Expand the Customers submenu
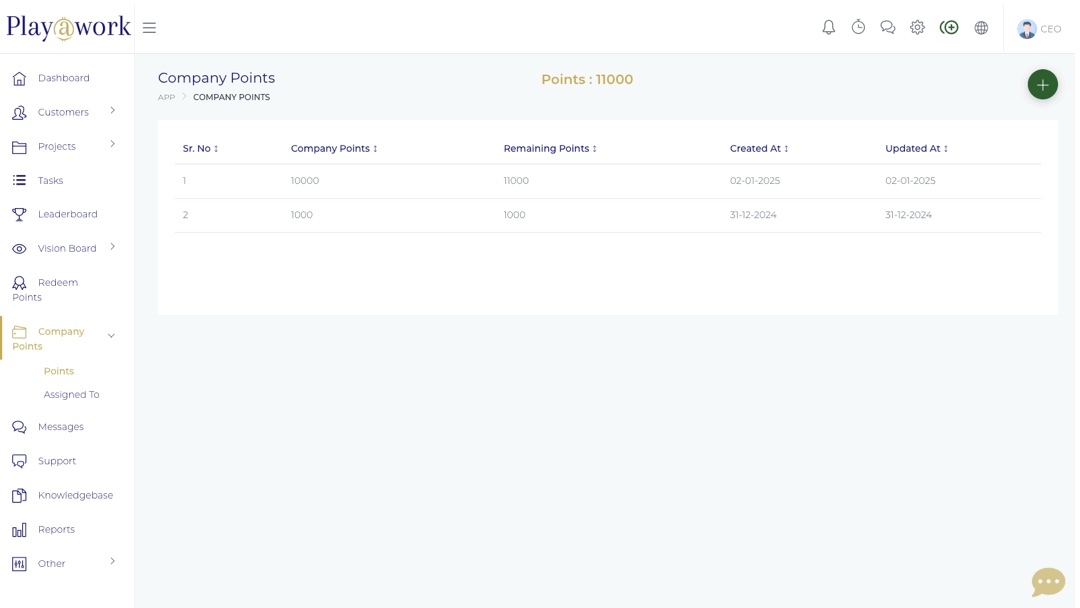The height and width of the screenshot is (608, 1080). pyautogui.click(x=63, y=112)
